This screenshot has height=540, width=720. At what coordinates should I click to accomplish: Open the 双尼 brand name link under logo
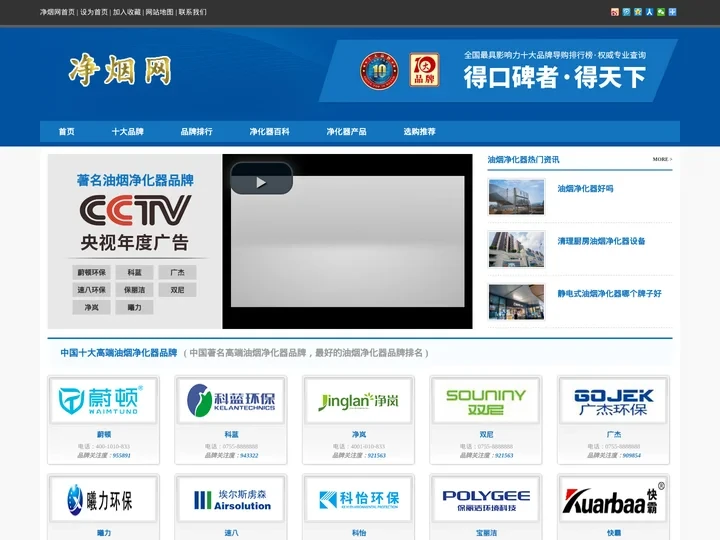click(x=486, y=434)
